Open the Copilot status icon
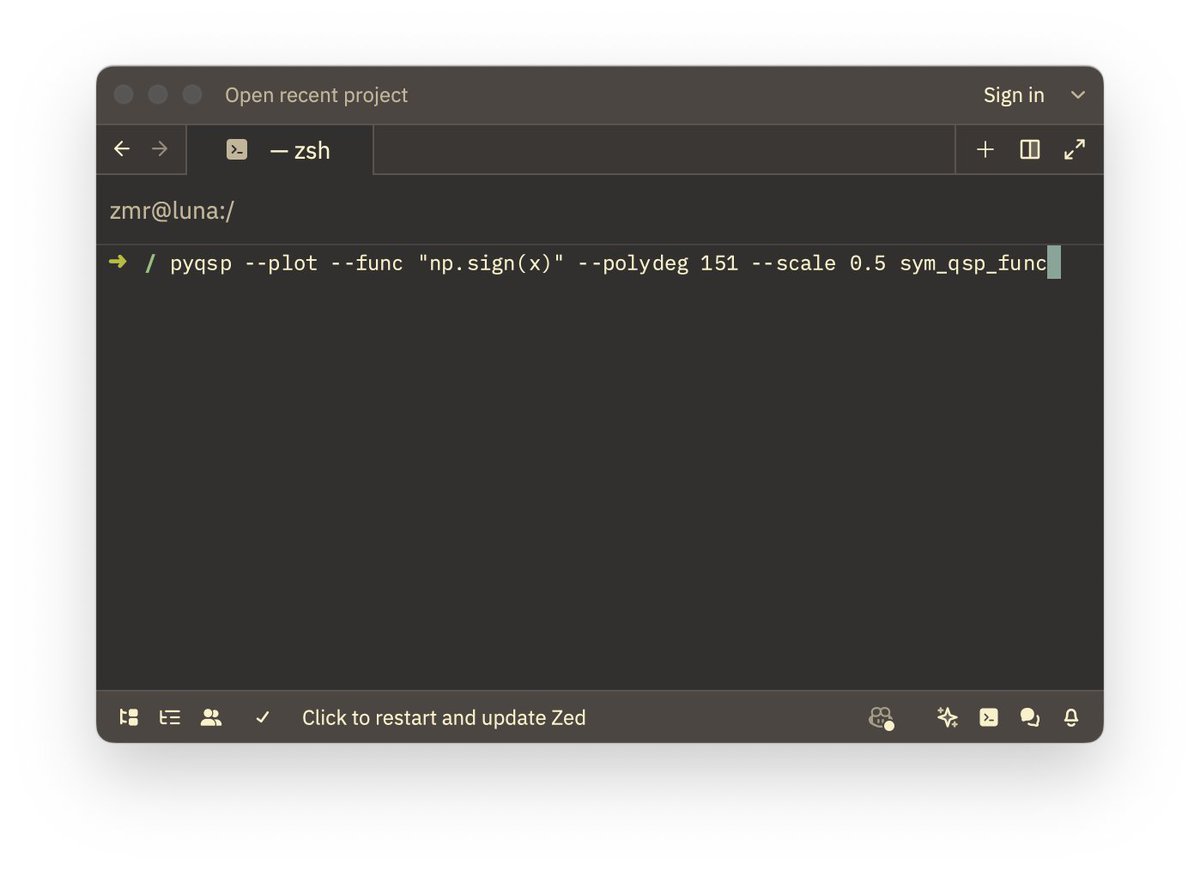 pyautogui.click(x=881, y=718)
